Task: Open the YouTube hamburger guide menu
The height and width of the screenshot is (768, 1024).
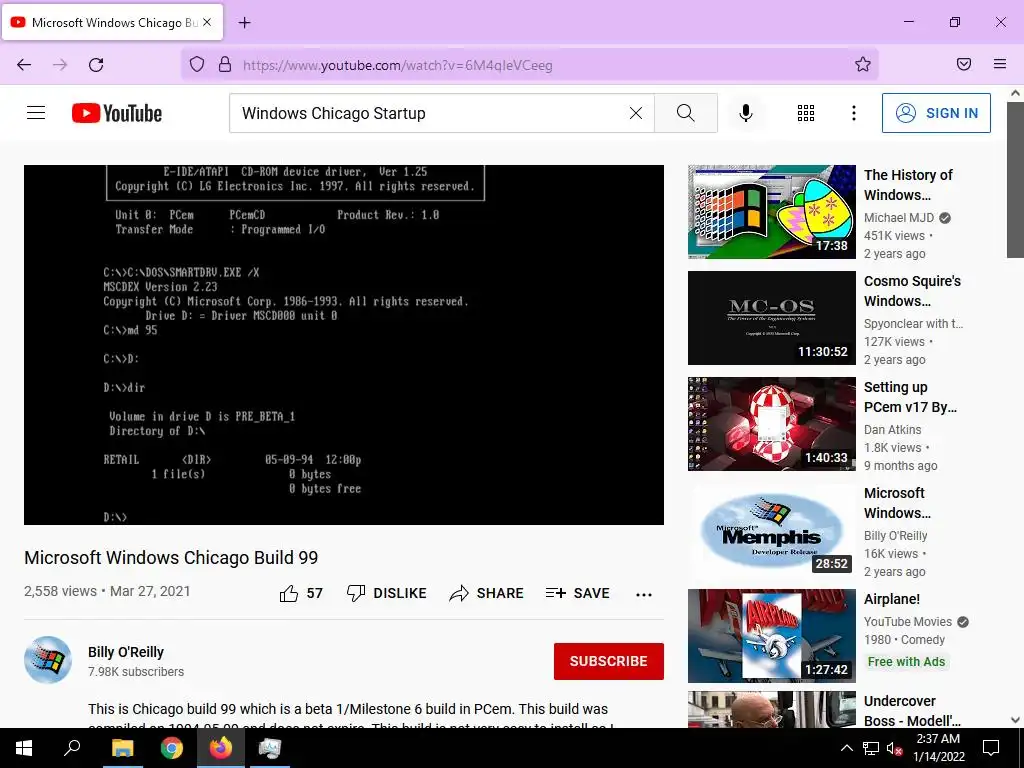Action: [36, 113]
